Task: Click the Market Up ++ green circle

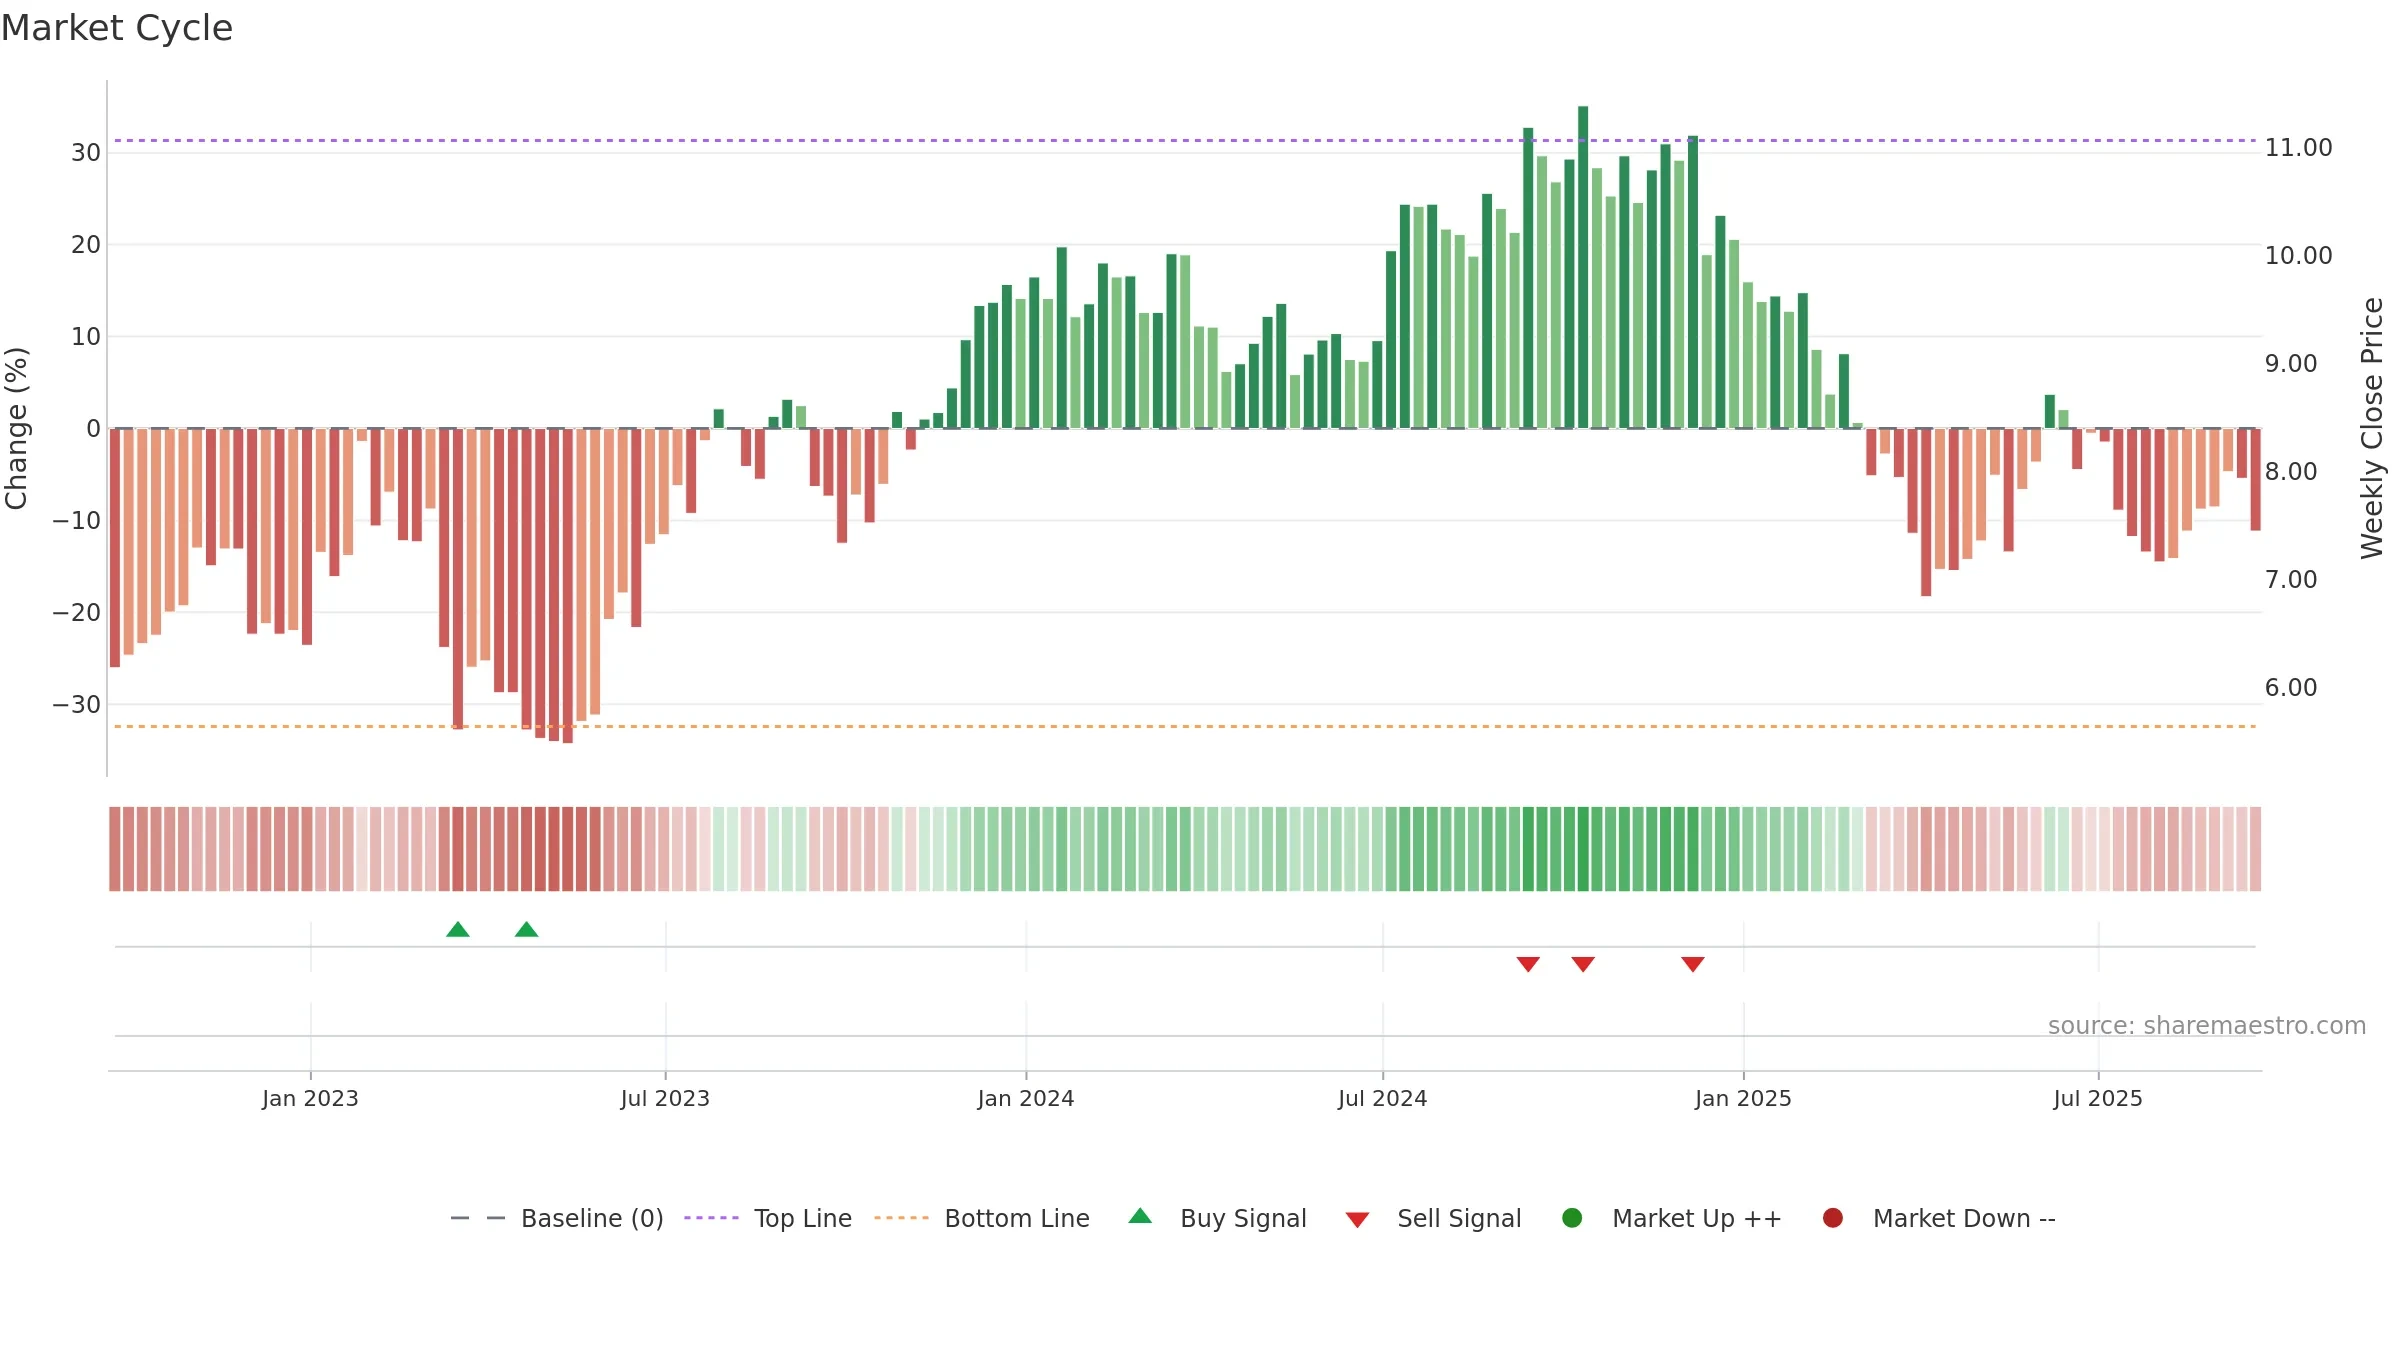Action: coord(1572,1218)
